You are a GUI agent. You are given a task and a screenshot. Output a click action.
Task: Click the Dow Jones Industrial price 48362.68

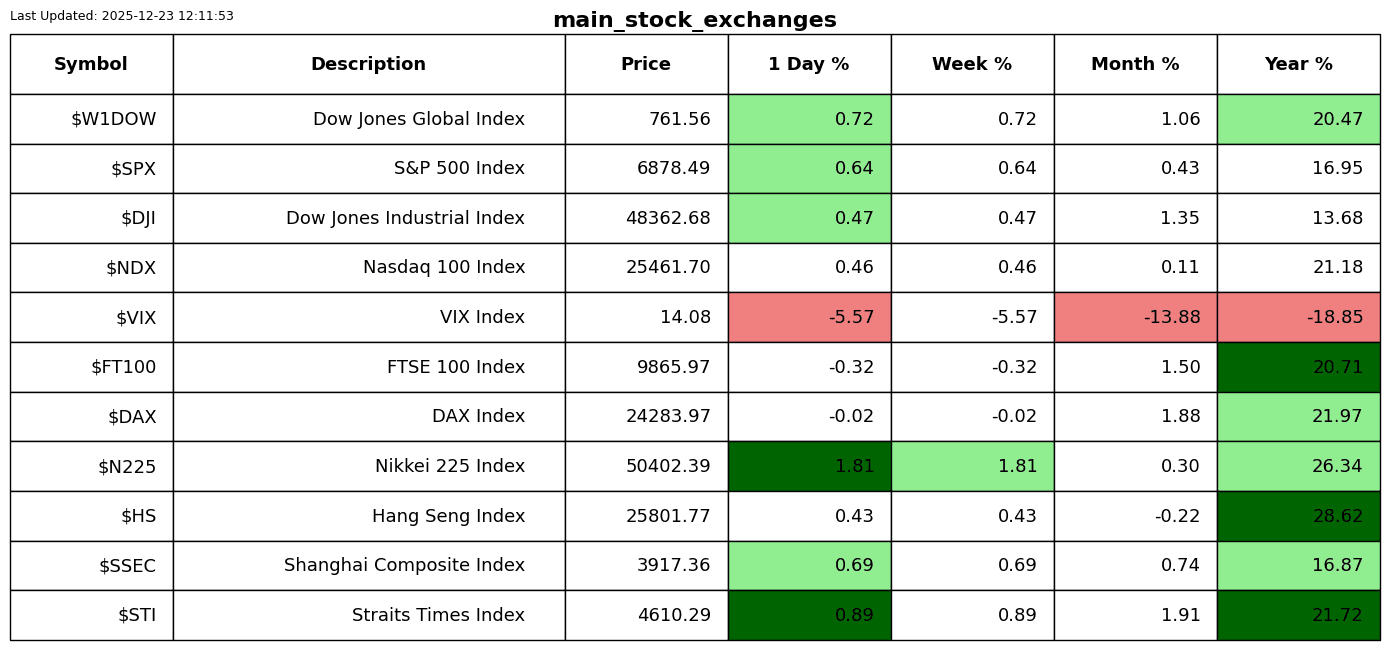pyautogui.click(x=668, y=219)
